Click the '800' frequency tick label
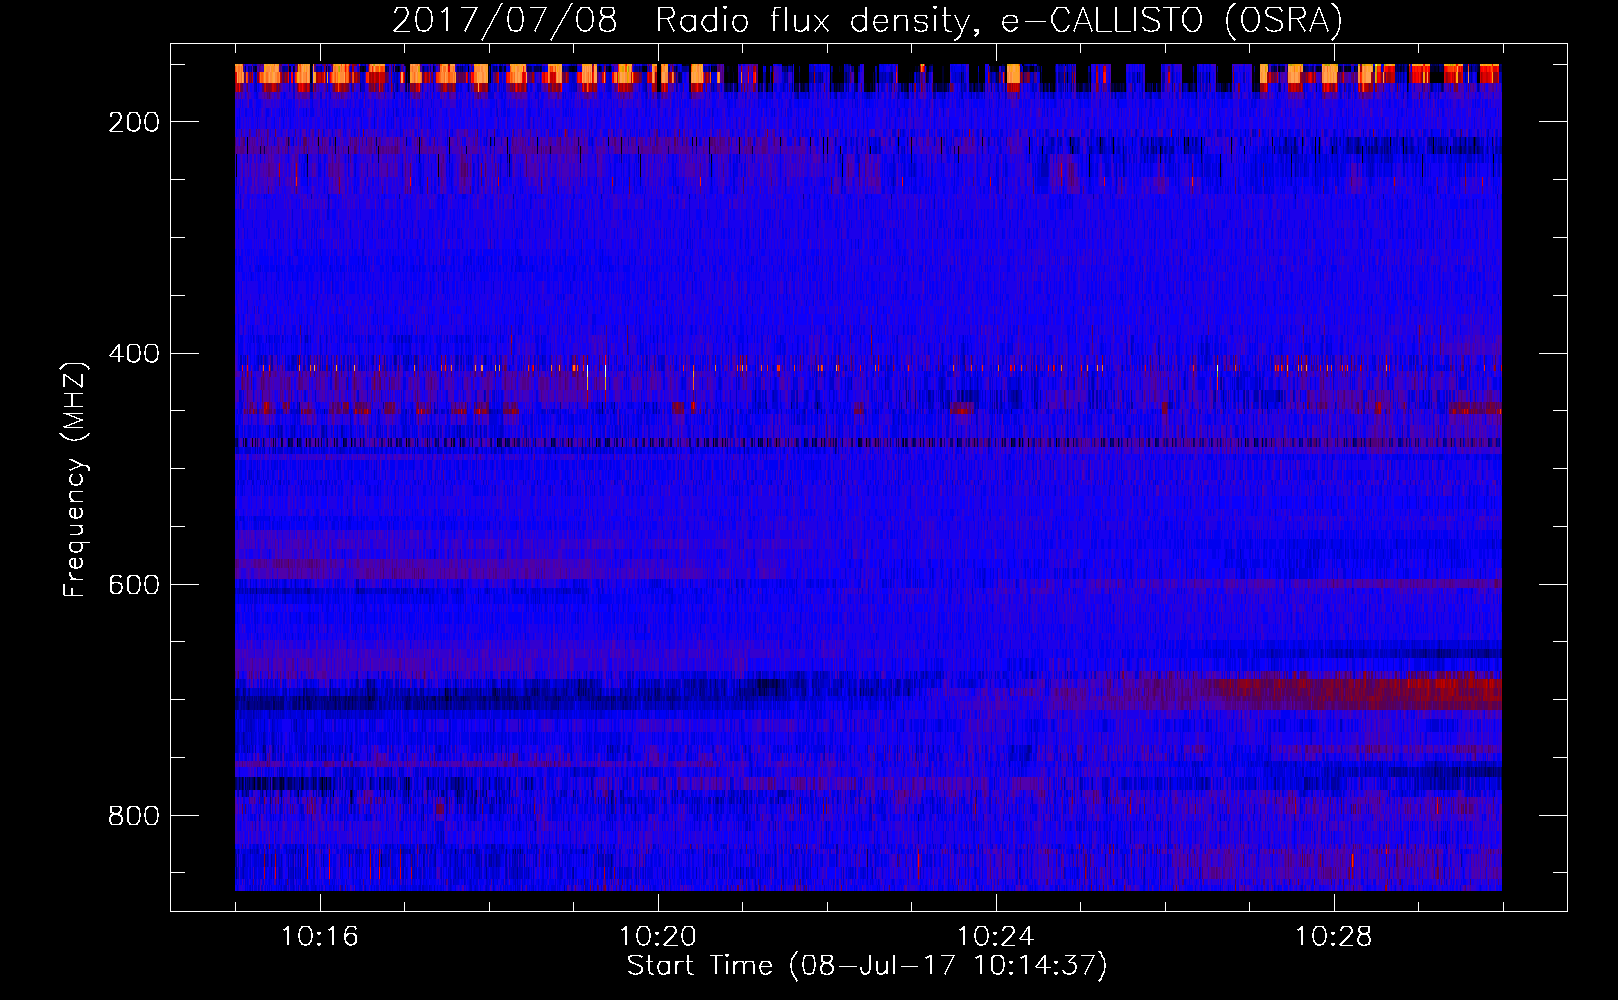Viewport: 1618px width, 1000px height. [134, 816]
